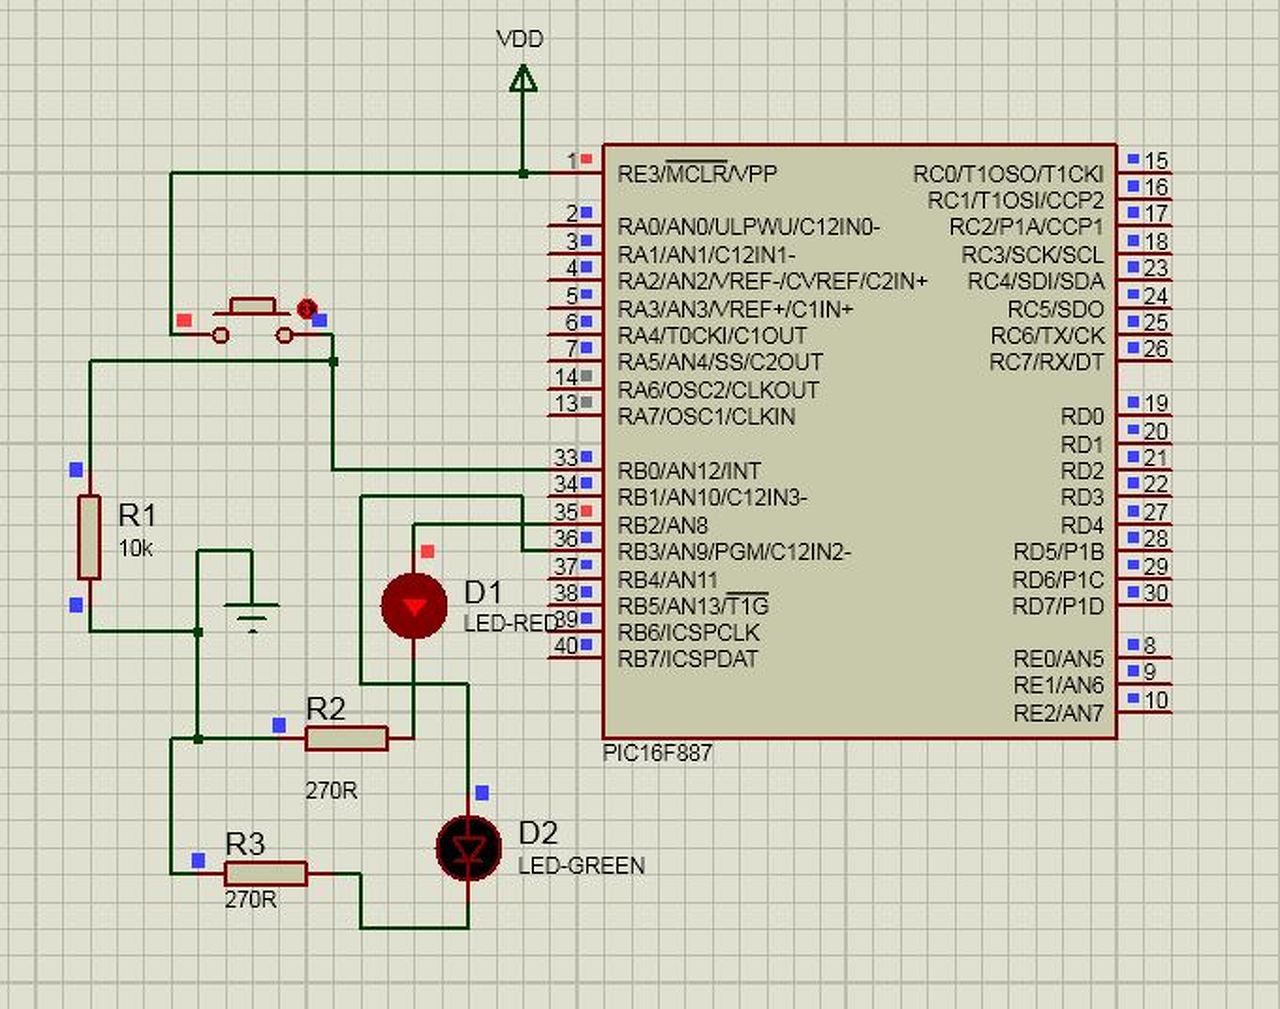
Task: Click the "RA3/AN3/VREF+/C1IN+" pin label
Action: coord(736,308)
